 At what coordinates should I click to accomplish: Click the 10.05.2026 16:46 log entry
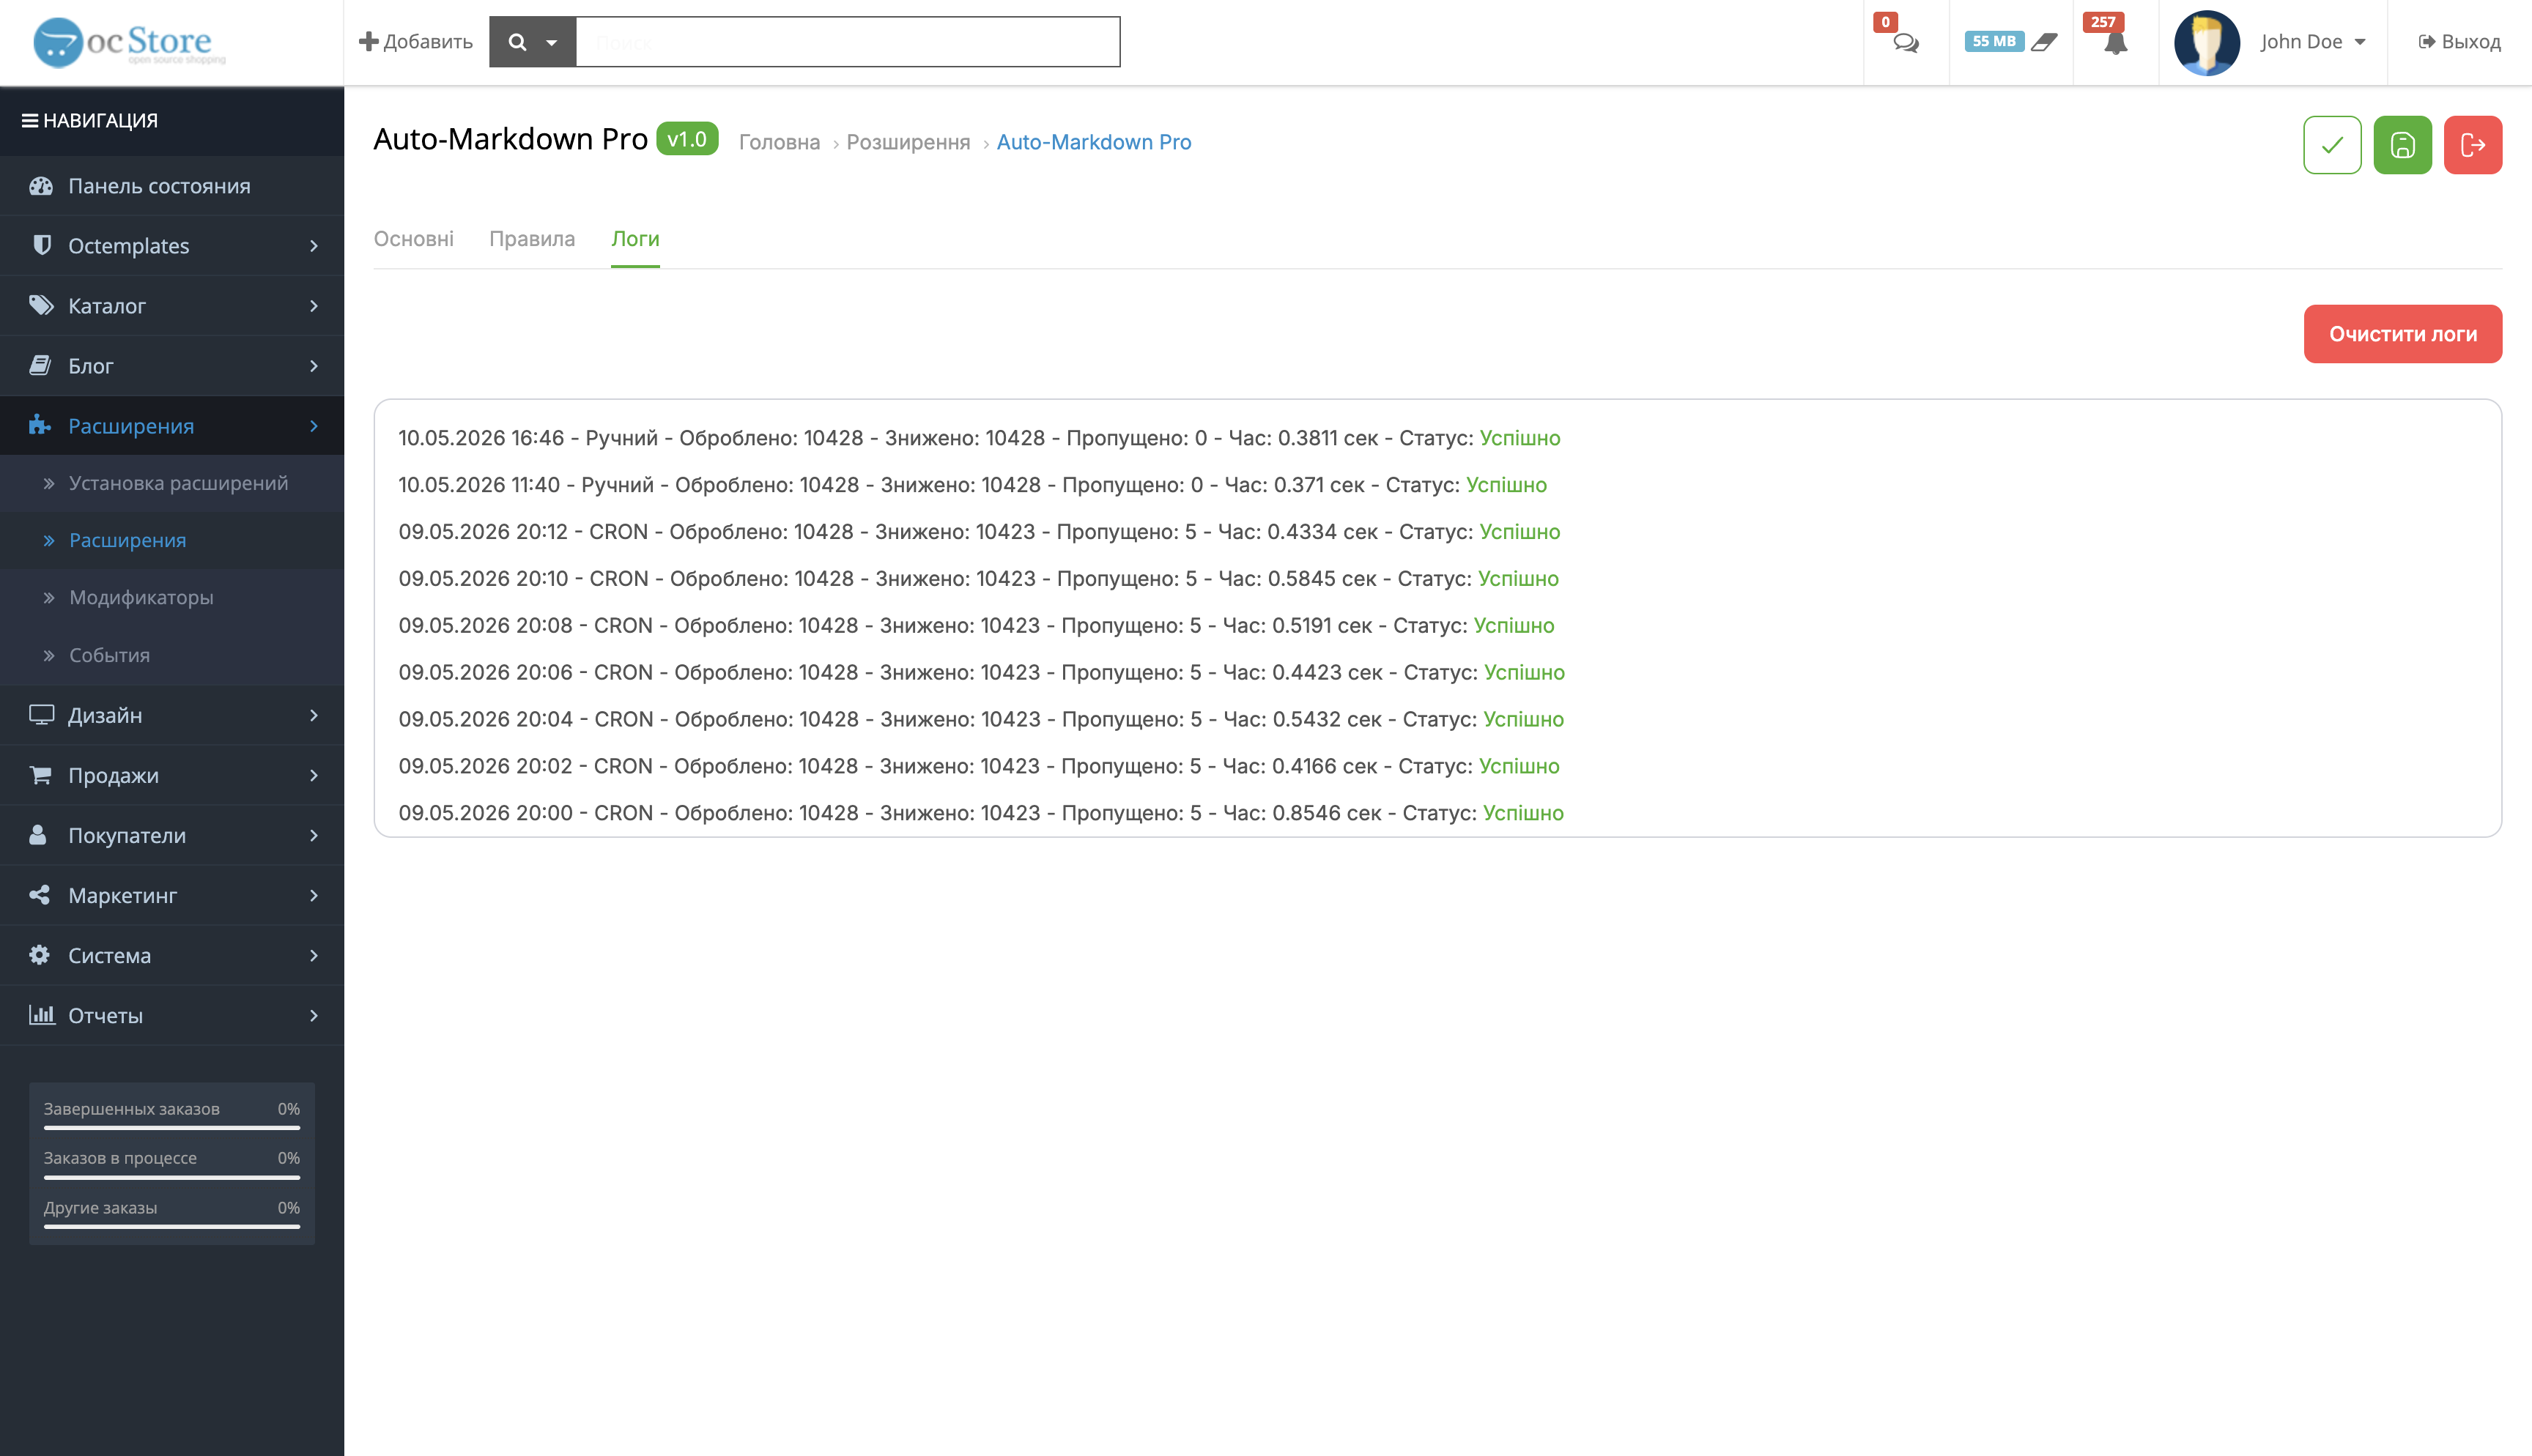(x=979, y=438)
